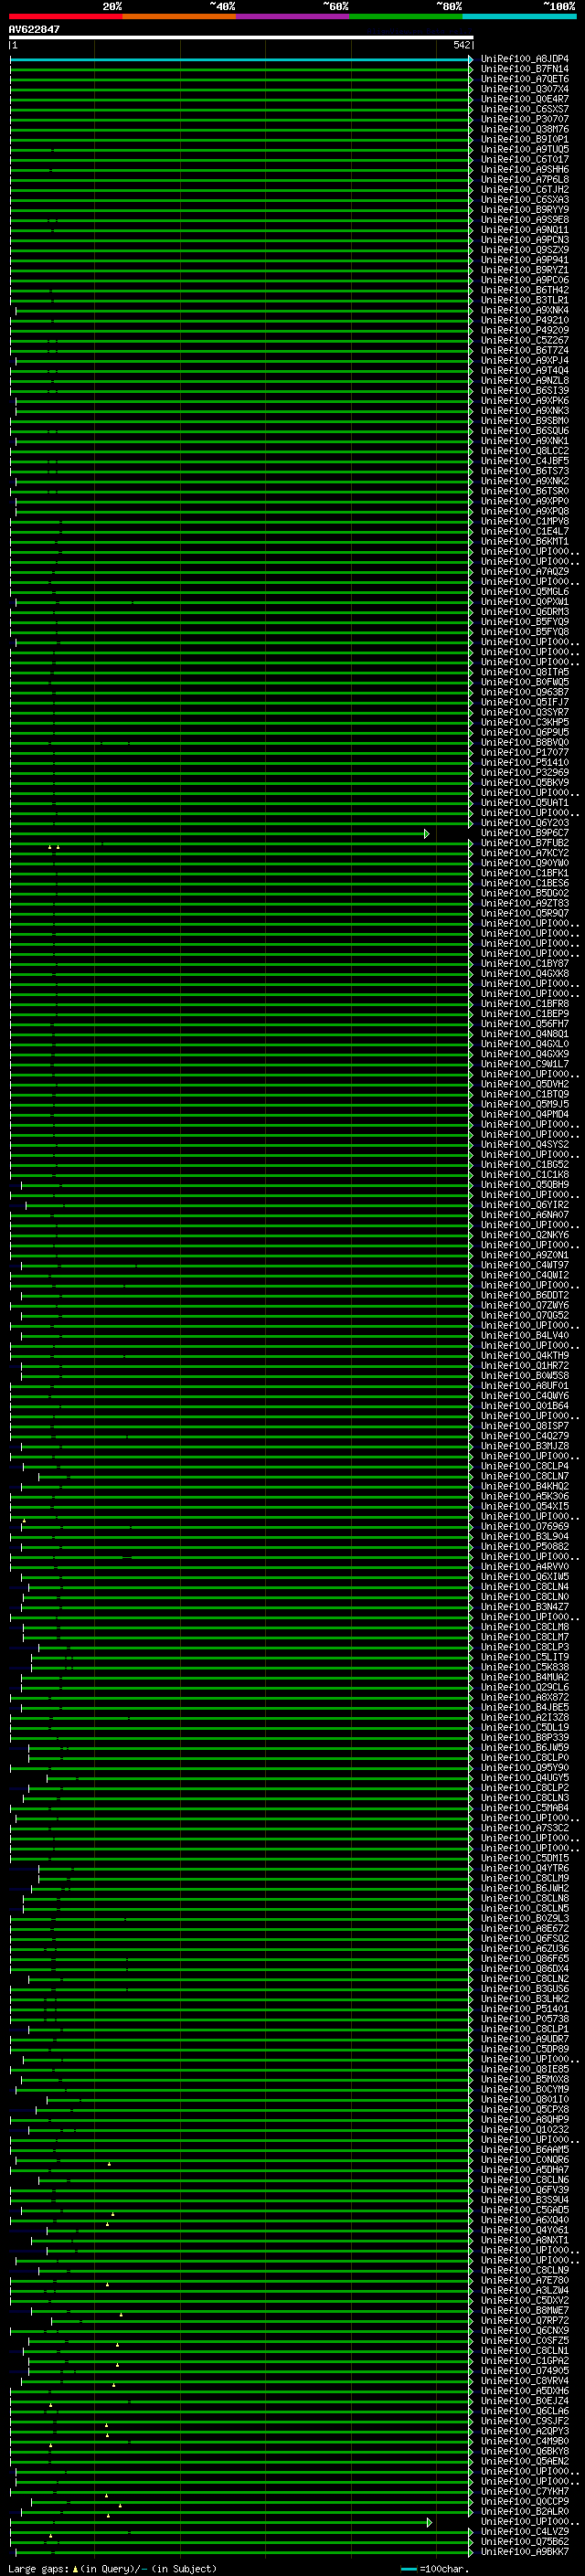585x2576 pixels.
Task: Open the UniRef100_Q4PMD4 entry
Action: click(525, 1114)
